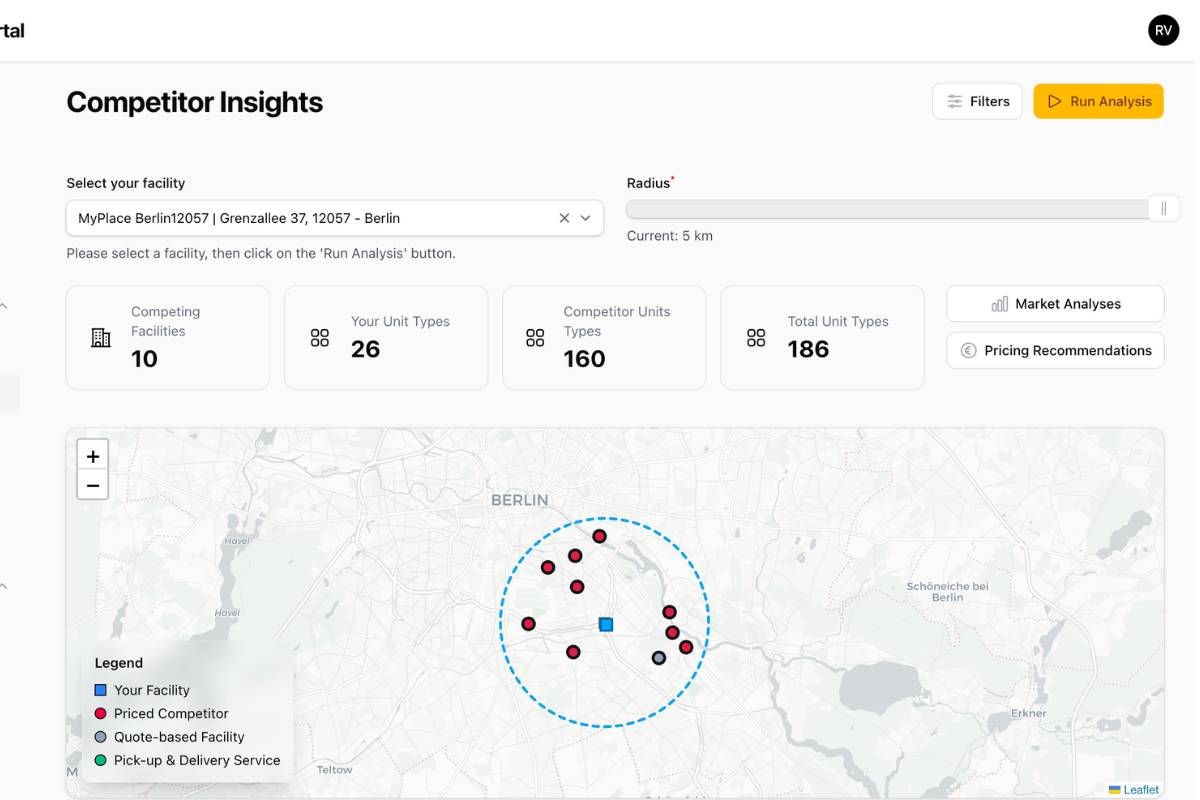The width and height of the screenshot is (1200, 800).
Task: Open the RV user profile menu
Action: click(x=1163, y=30)
